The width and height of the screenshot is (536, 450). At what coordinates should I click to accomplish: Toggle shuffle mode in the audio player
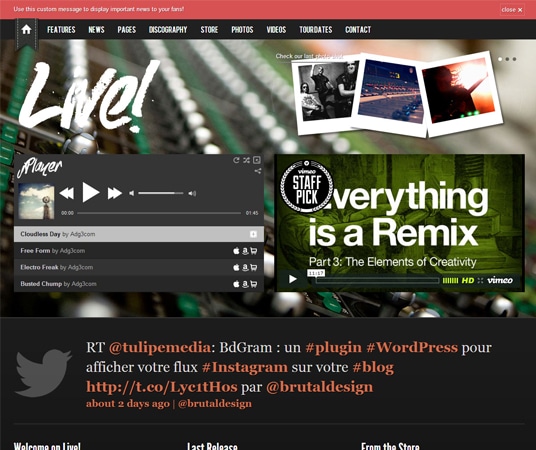tap(246, 160)
